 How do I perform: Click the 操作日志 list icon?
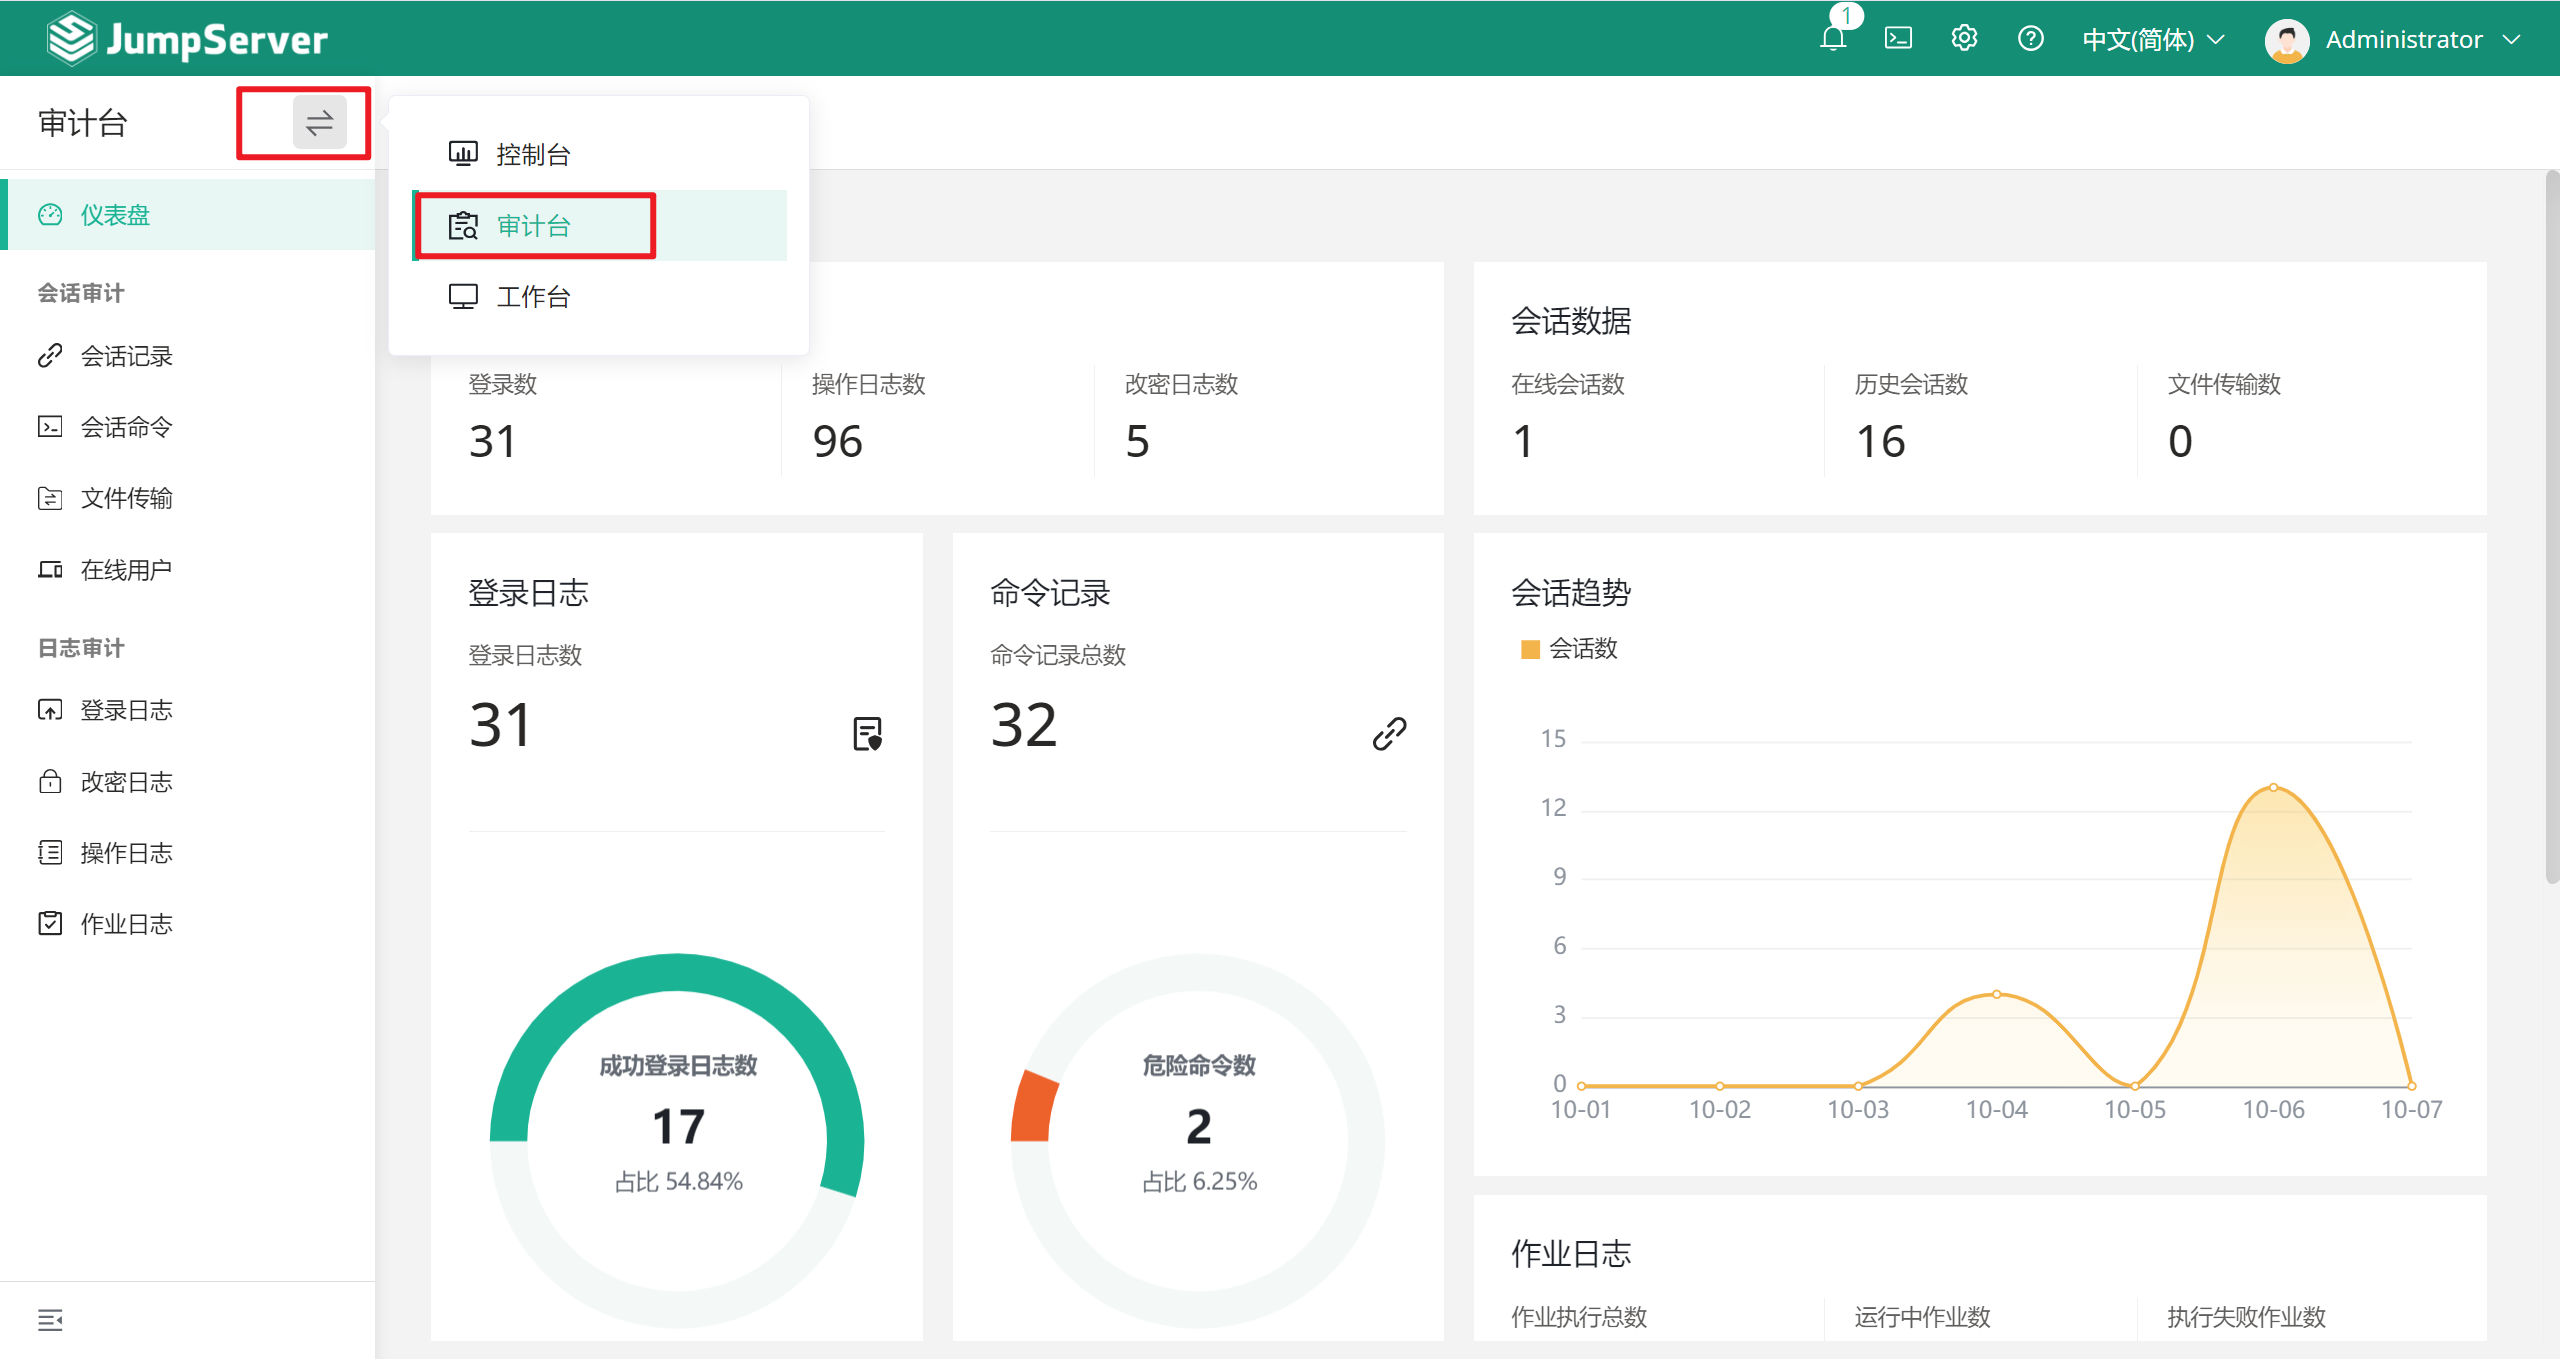point(50,853)
